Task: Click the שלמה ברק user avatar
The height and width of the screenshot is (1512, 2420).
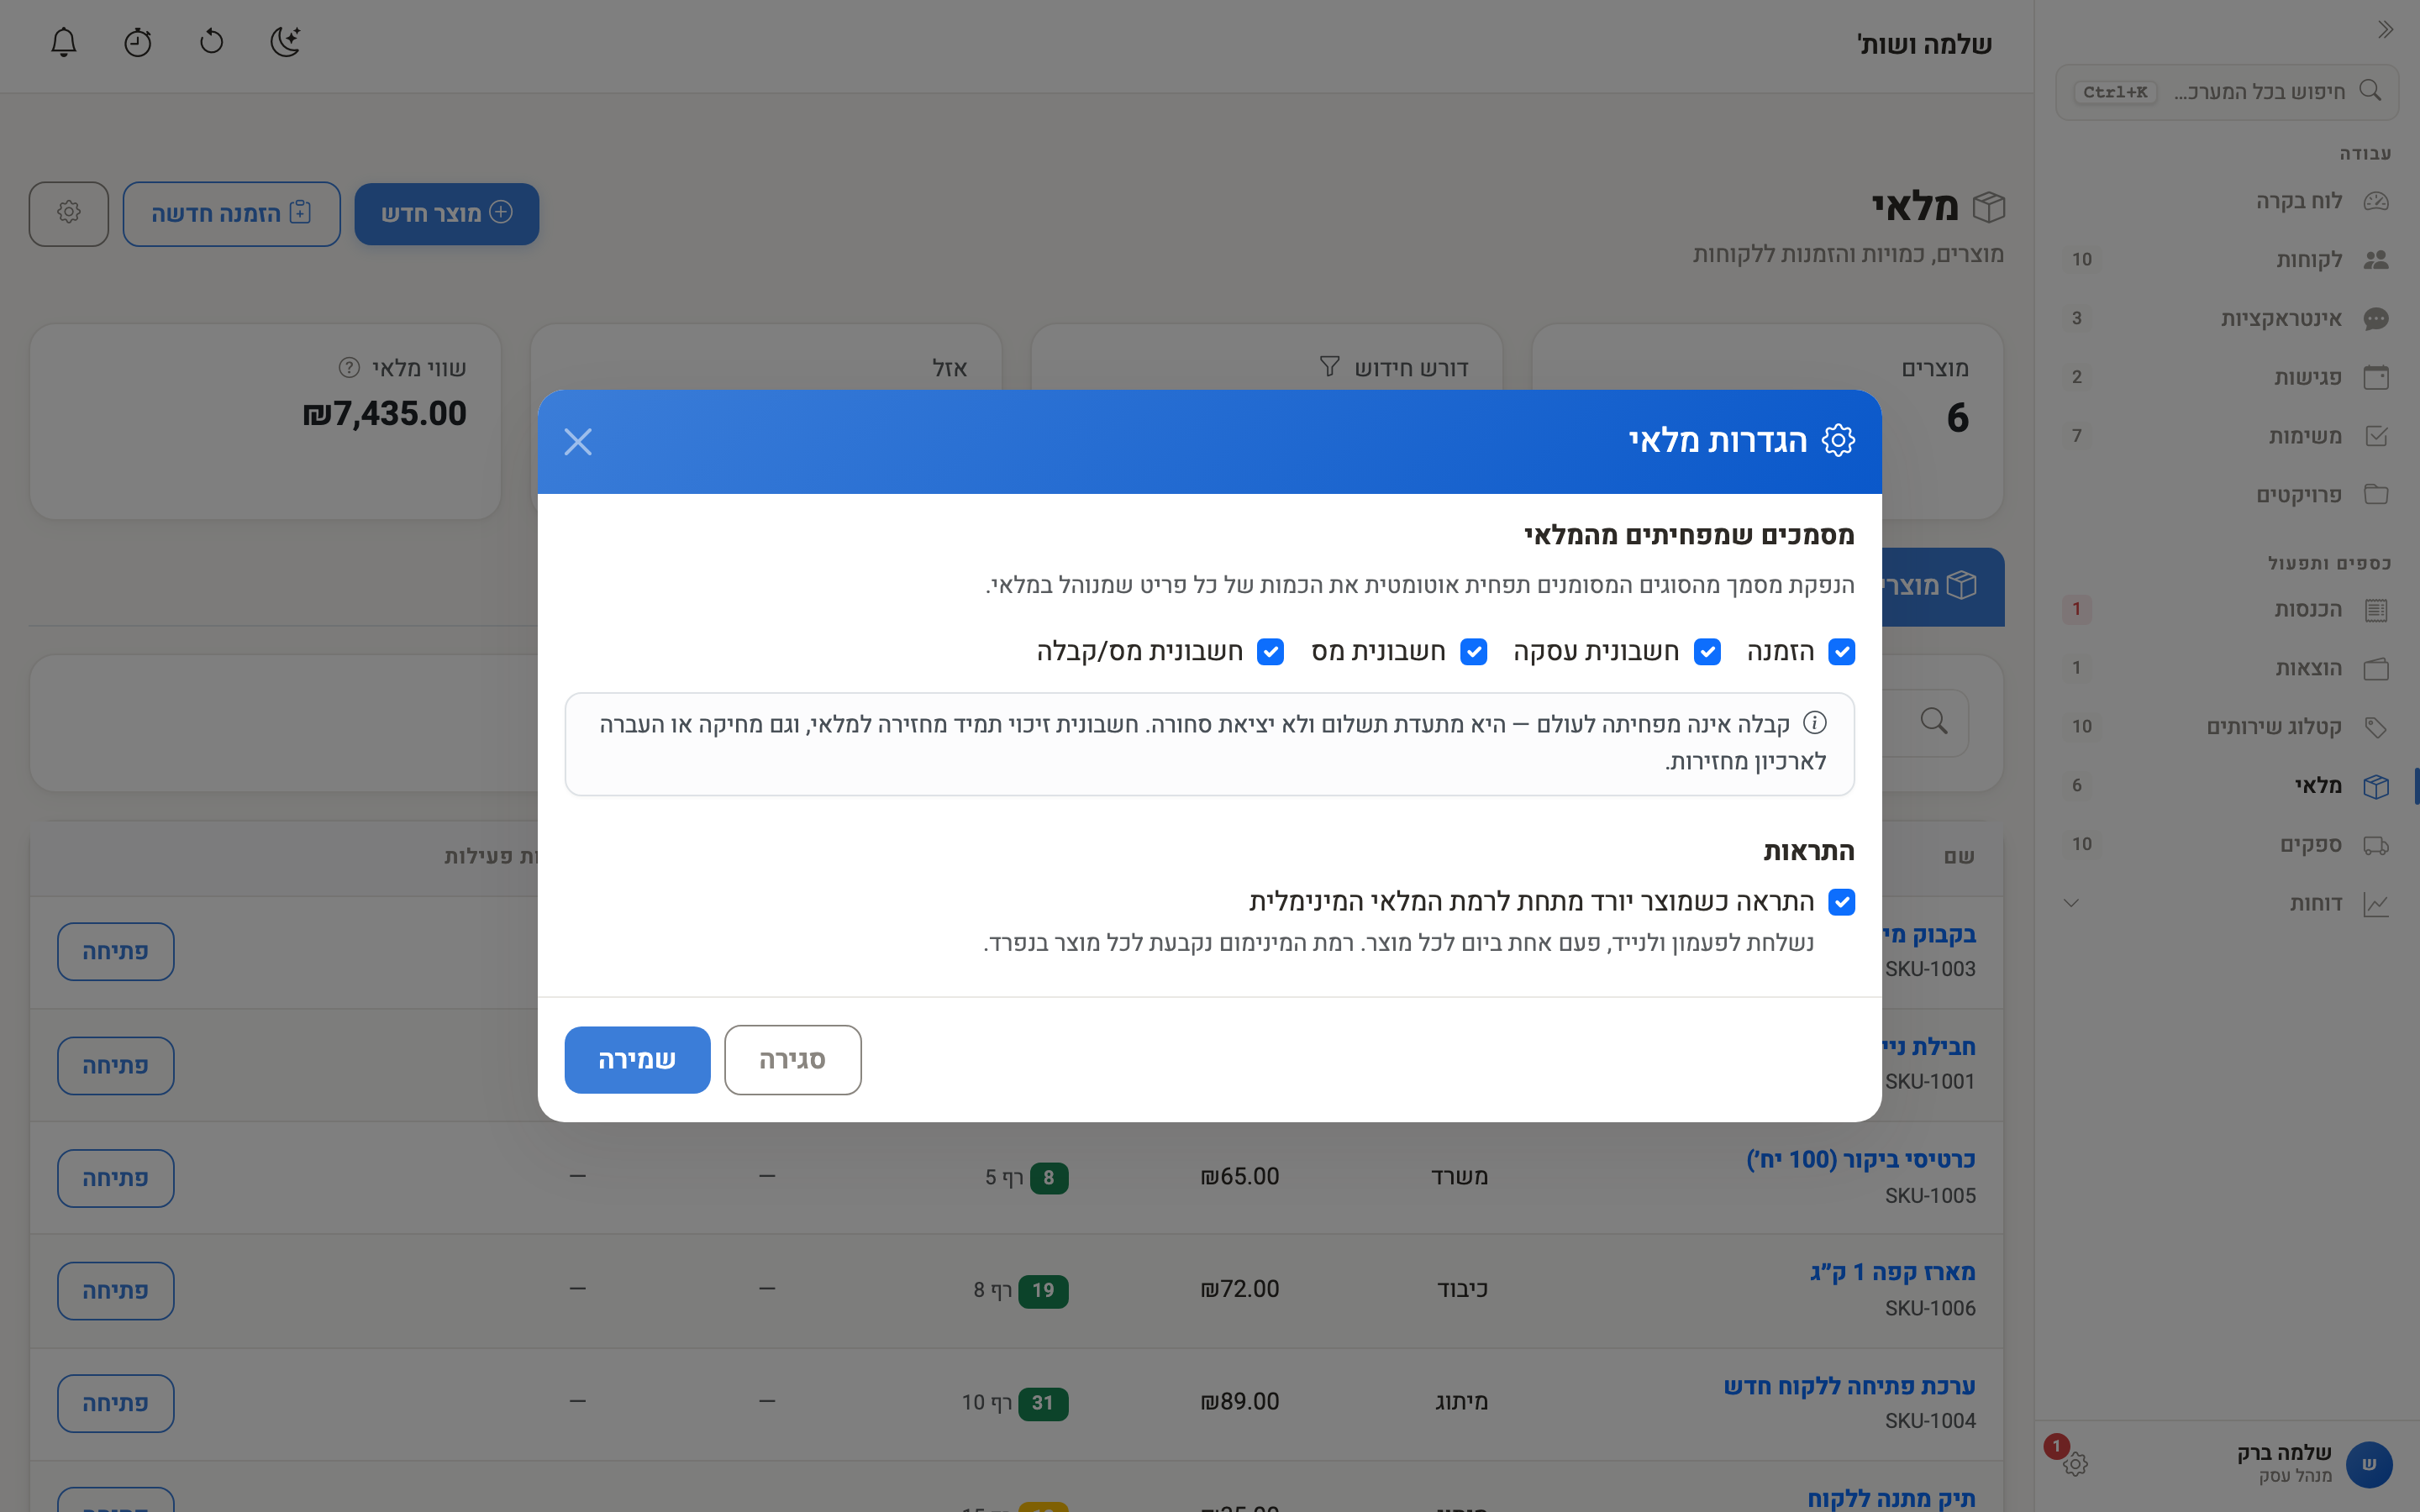Action: tap(2369, 1464)
